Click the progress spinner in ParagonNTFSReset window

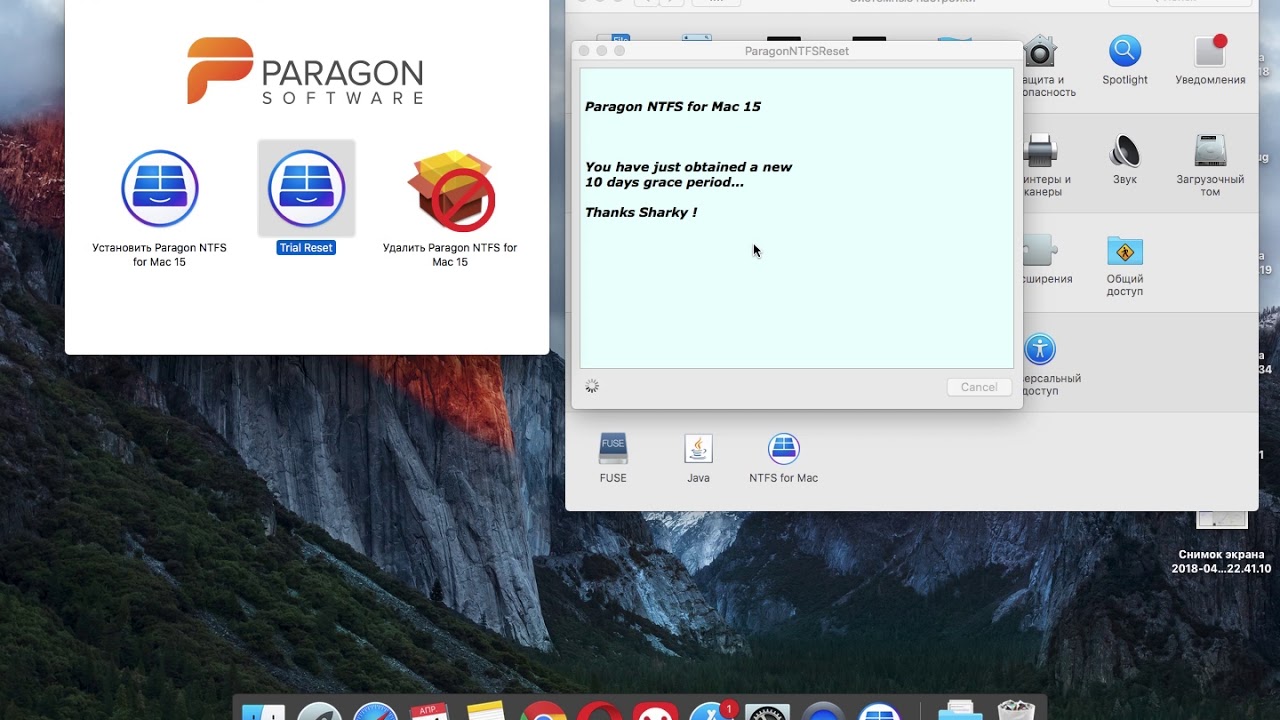tap(592, 386)
